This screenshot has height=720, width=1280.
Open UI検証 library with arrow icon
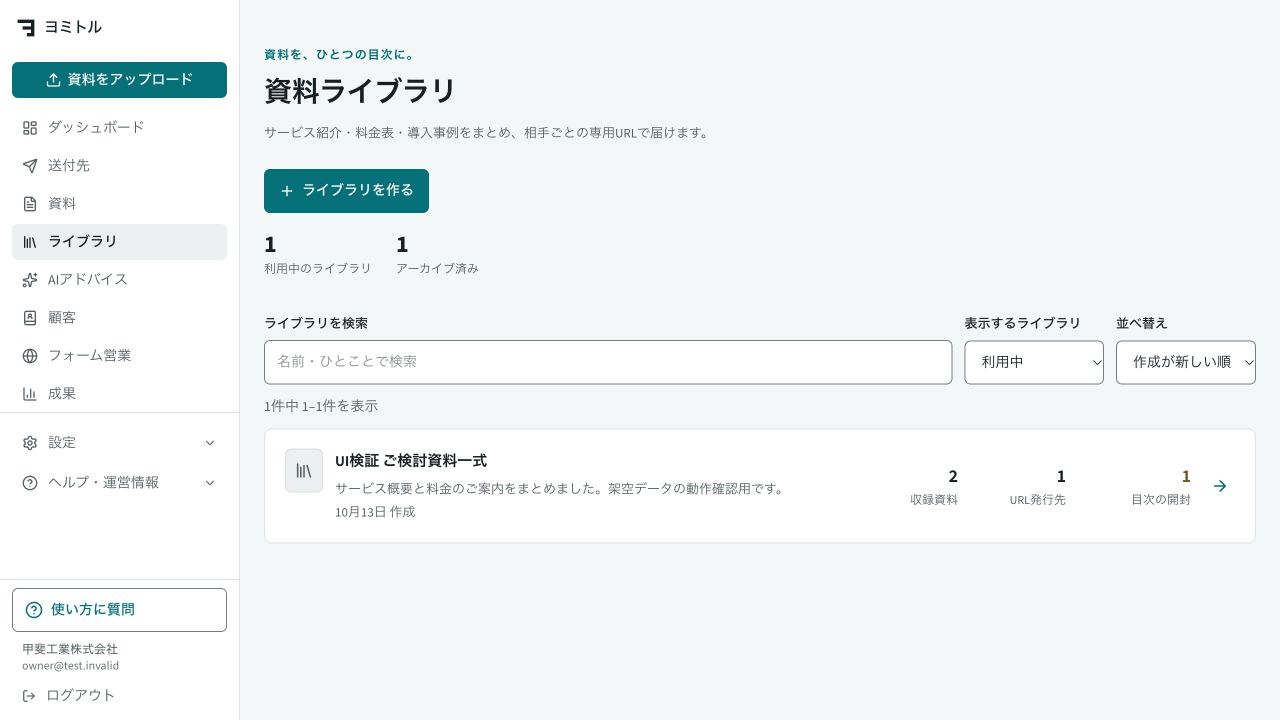click(x=1220, y=486)
